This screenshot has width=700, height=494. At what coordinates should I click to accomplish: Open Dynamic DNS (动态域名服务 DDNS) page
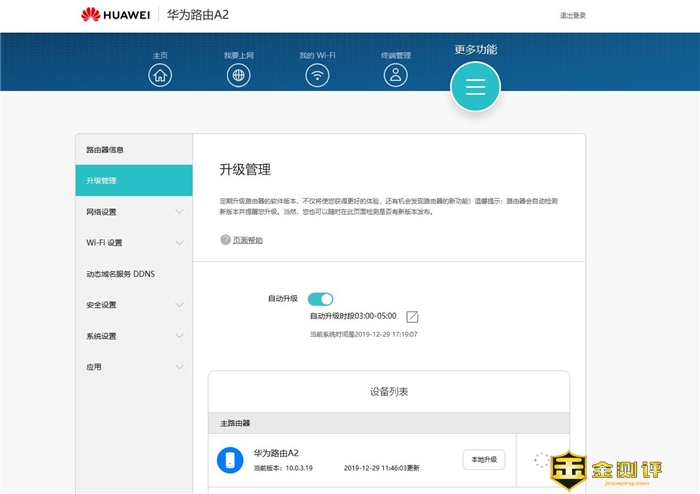(133, 274)
